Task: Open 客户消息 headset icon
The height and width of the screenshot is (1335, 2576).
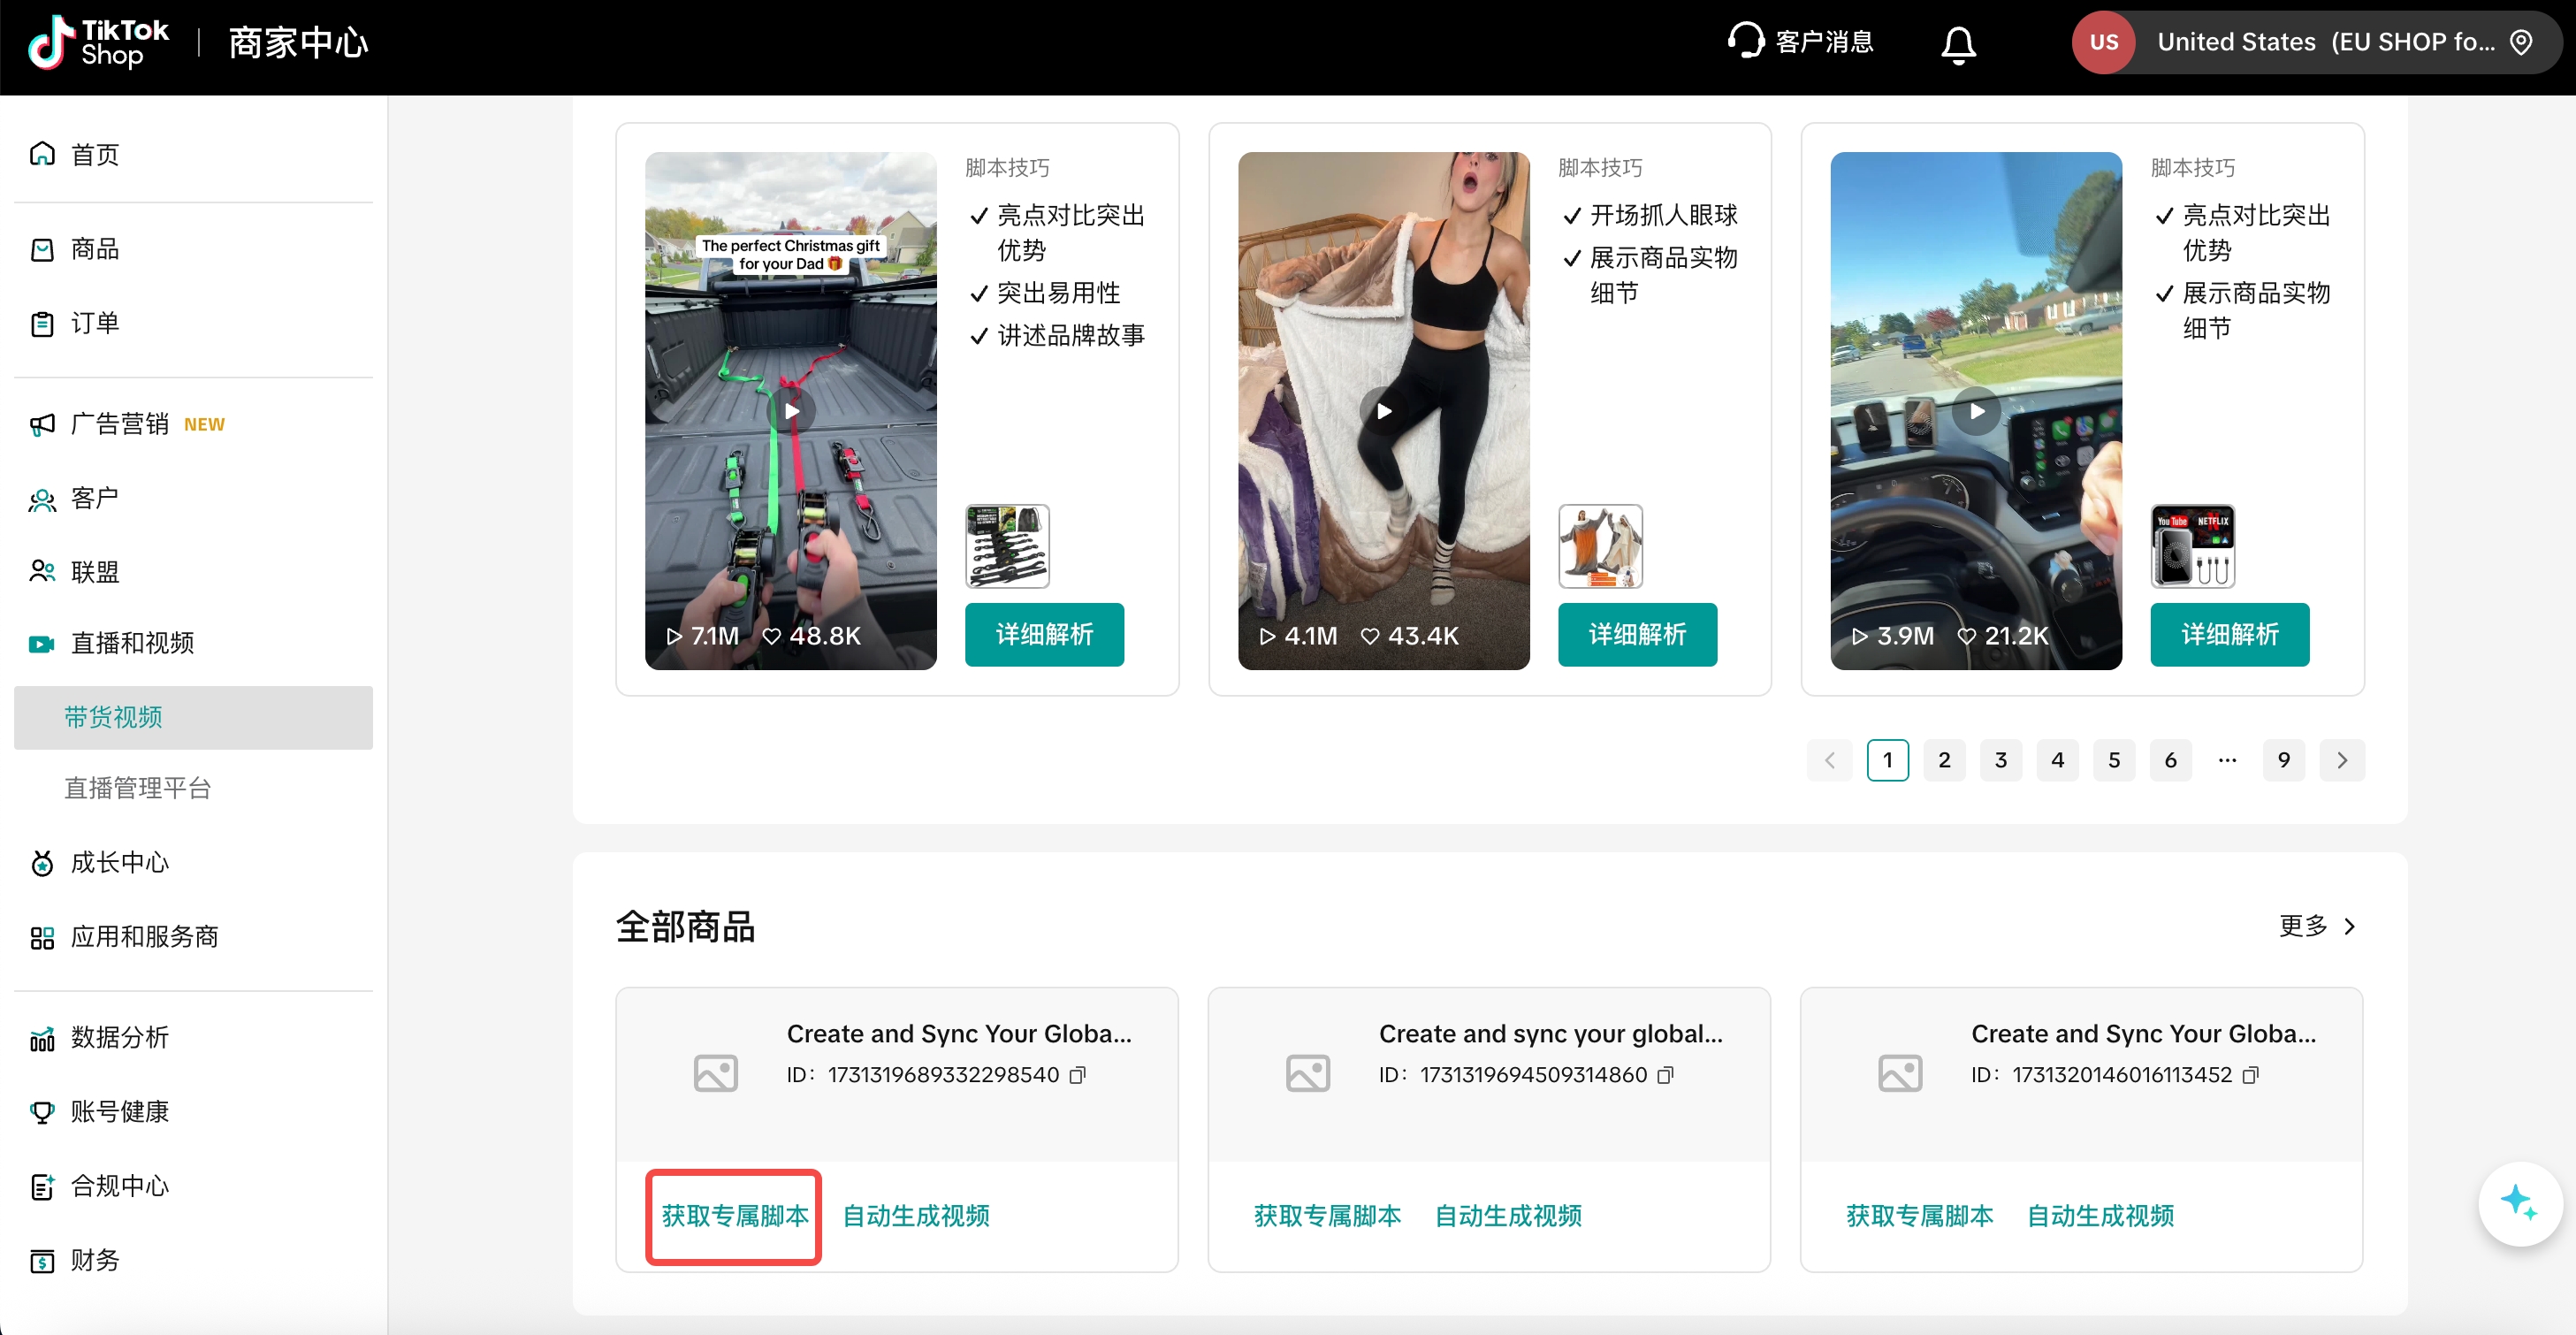Action: coord(1745,42)
